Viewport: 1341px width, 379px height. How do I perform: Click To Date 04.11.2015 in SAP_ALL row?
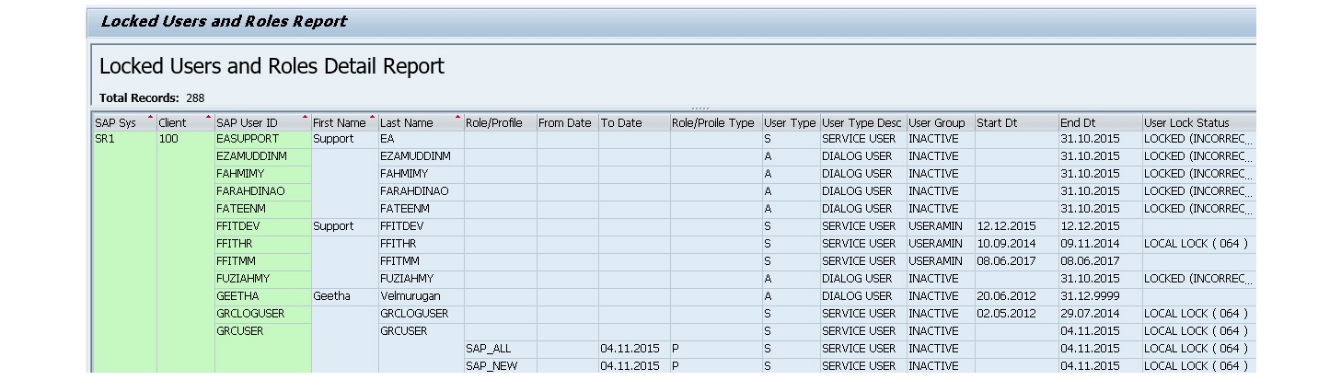tap(634, 348)
